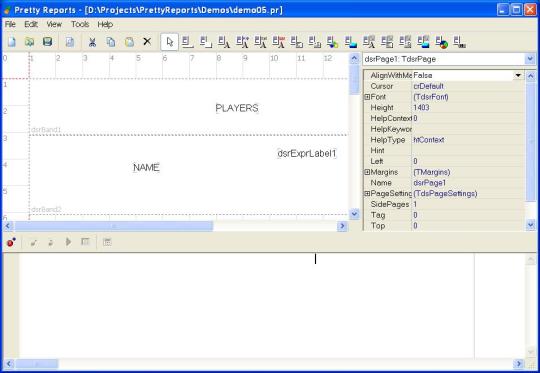Open the File menu

10,24
